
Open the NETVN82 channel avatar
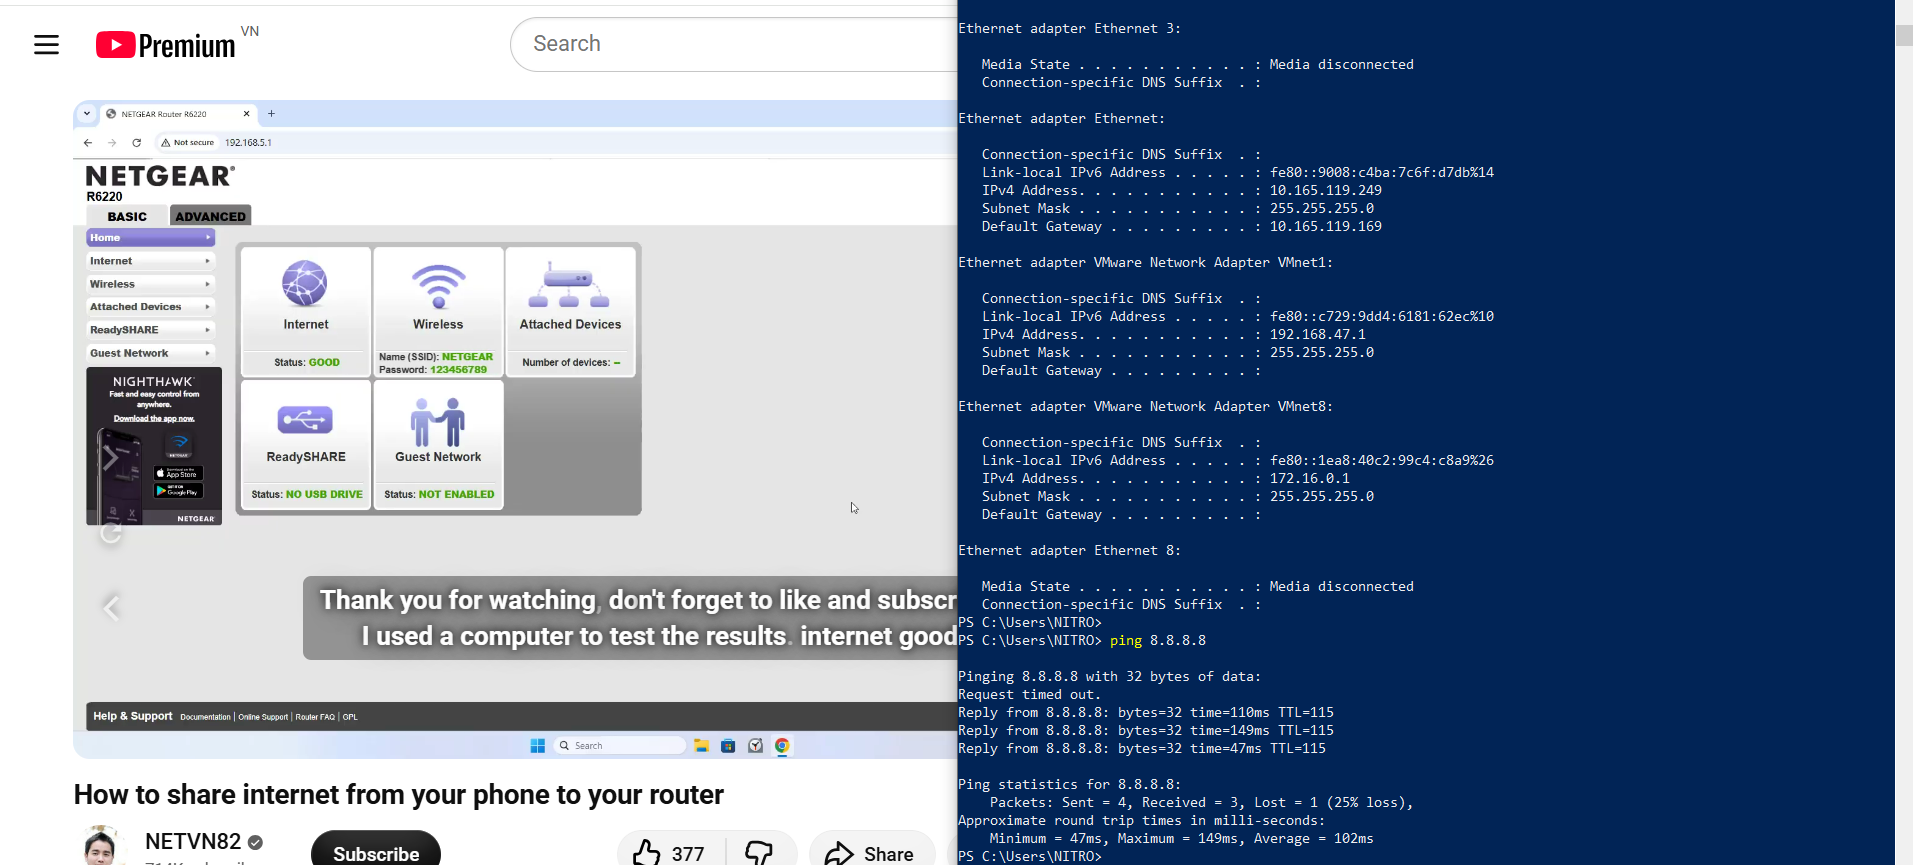[100, 846]
